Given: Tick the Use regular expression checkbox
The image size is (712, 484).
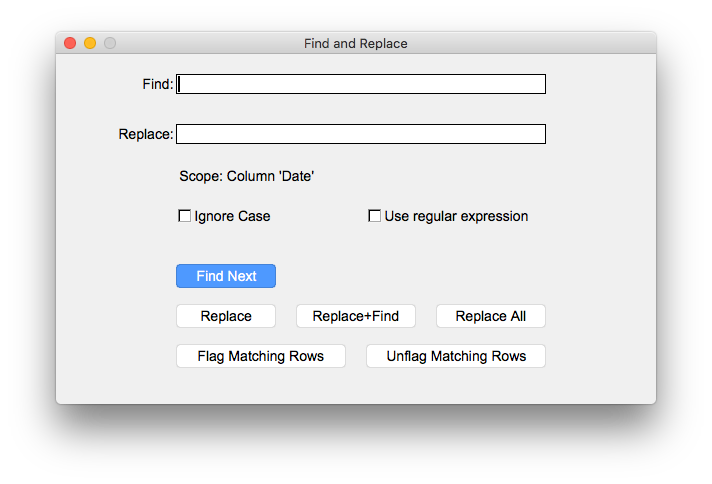Looking at the screenshot, I should (375, 216).
